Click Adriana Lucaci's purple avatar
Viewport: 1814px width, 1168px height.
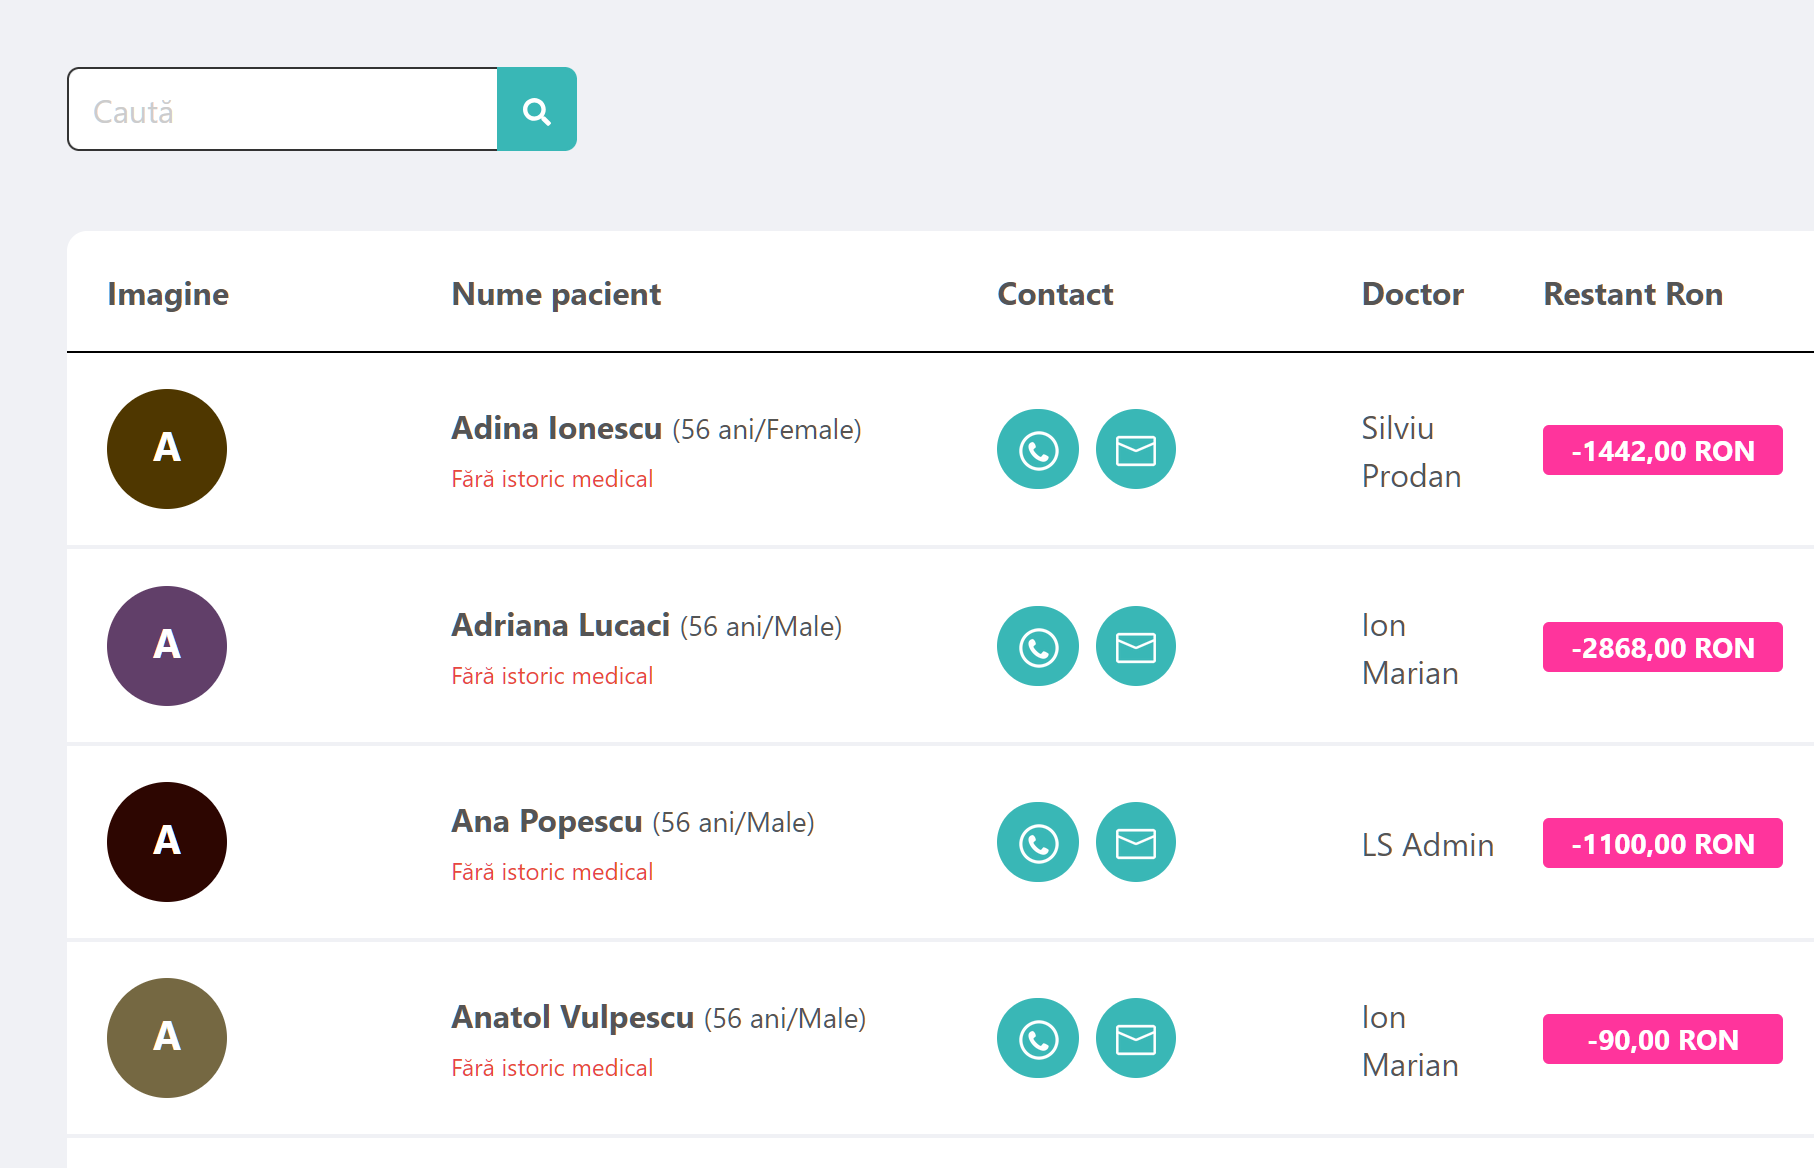tap(166, 646)
